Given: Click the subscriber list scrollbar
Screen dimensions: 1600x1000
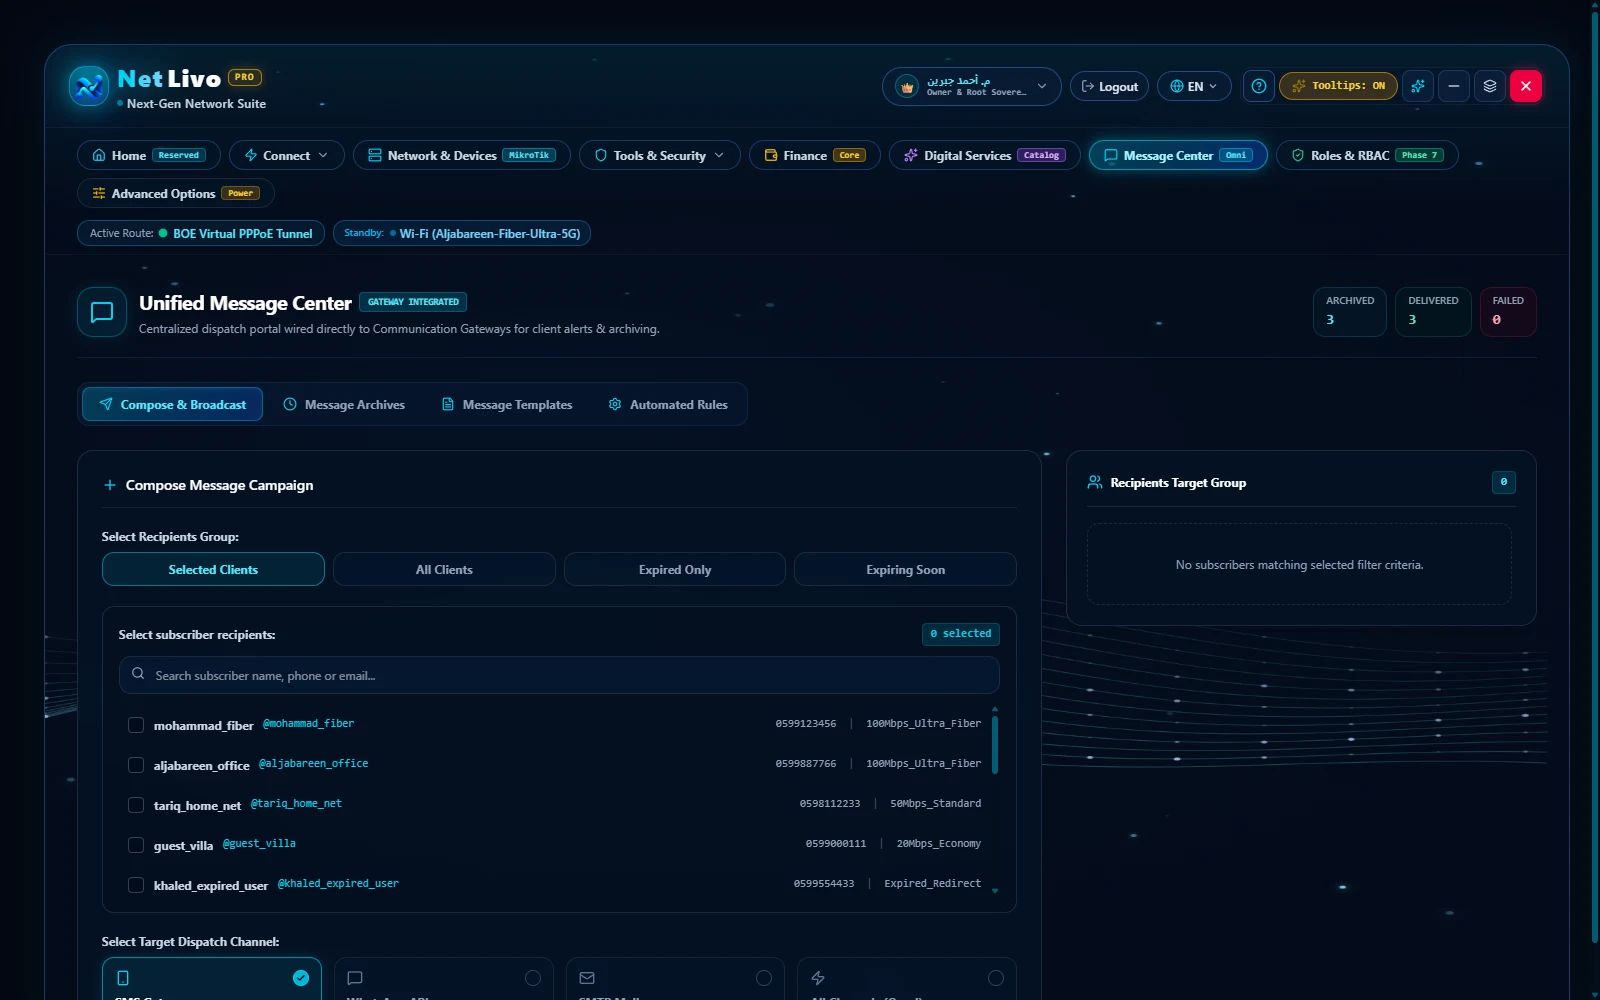Looking at the screenshot, I should tap(995, 745).
